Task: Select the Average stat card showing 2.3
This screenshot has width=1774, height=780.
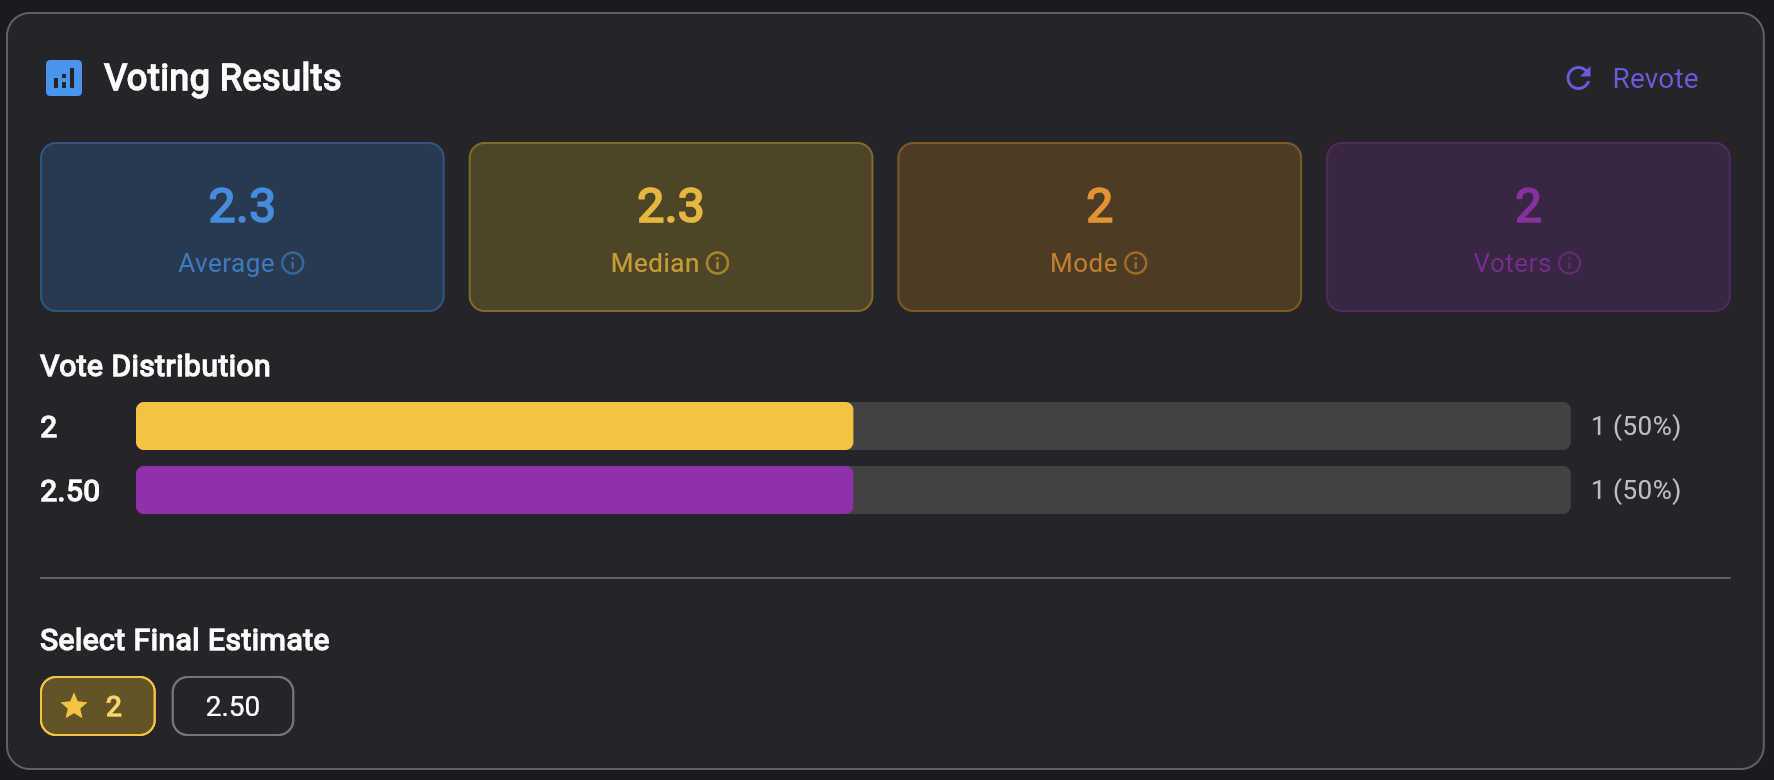Action: [x=241, y=226]
